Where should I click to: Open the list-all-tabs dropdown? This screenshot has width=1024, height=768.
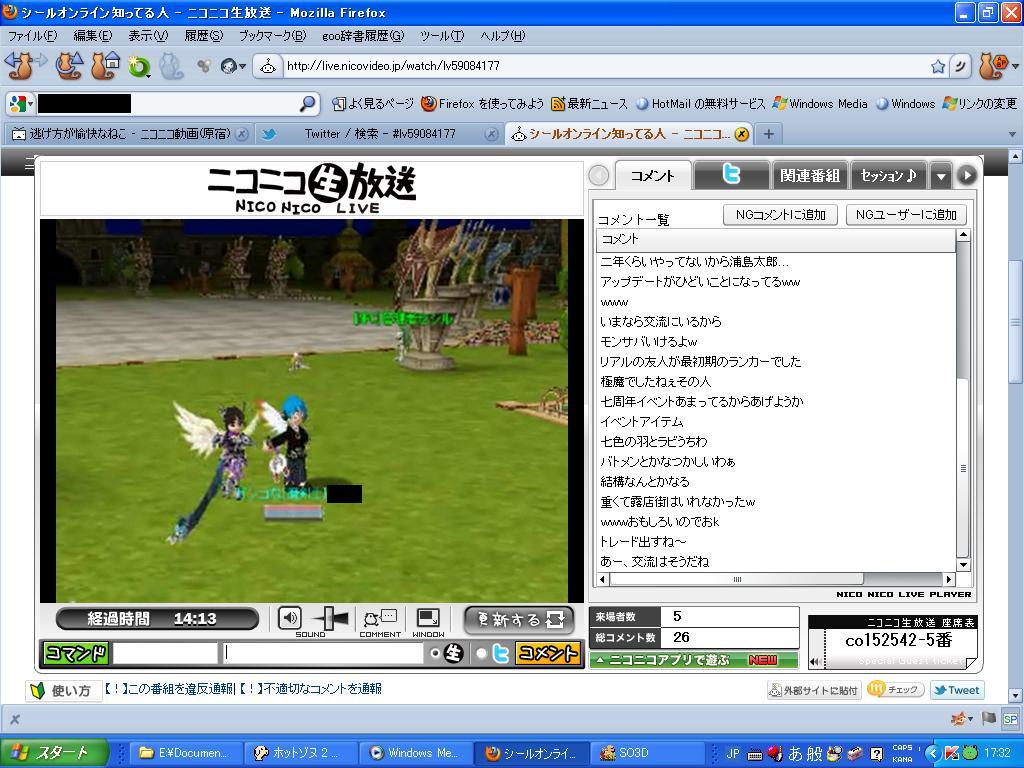pos(1012,135)
